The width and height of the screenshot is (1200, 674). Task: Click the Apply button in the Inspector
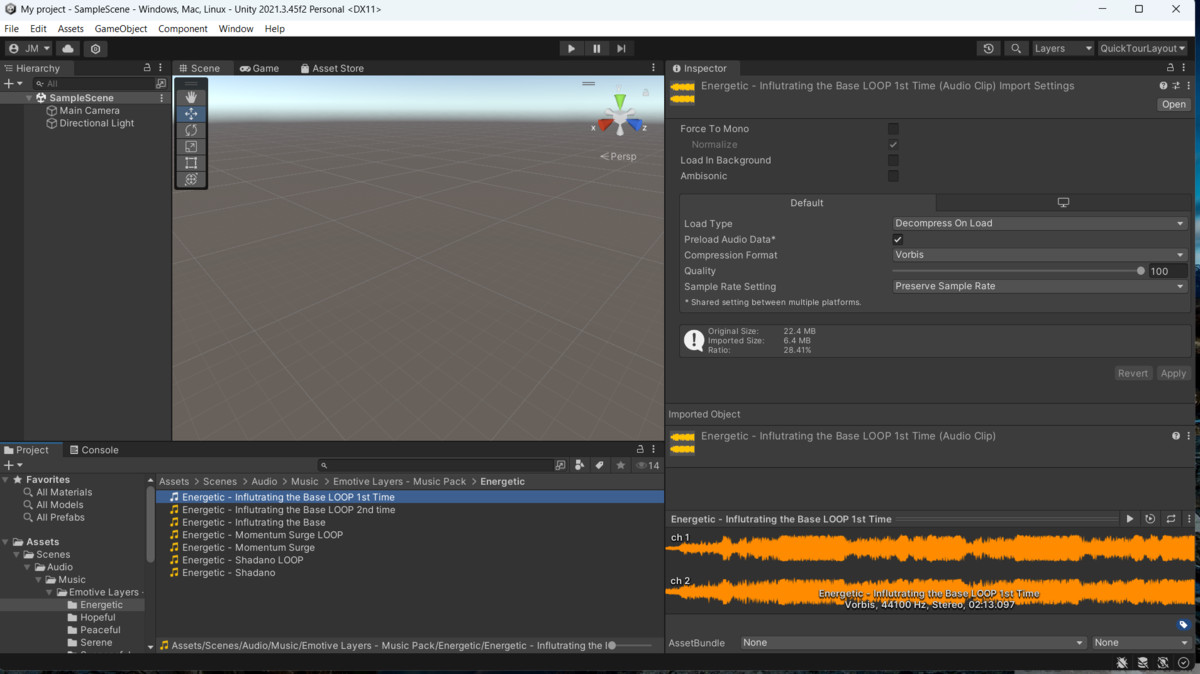(x=1172, y=373)
